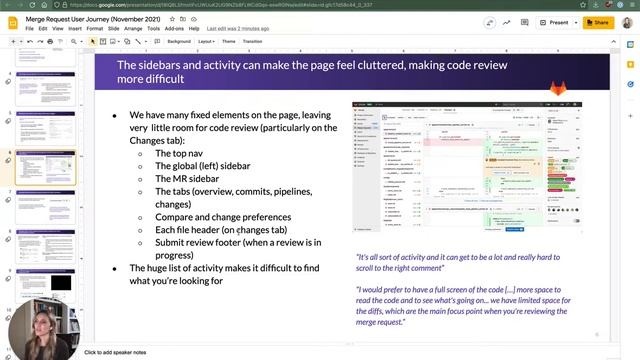This screenshot has width=640, height=360.
Task: Open the line type dropdown arrow
Action: tap(146, 42)
